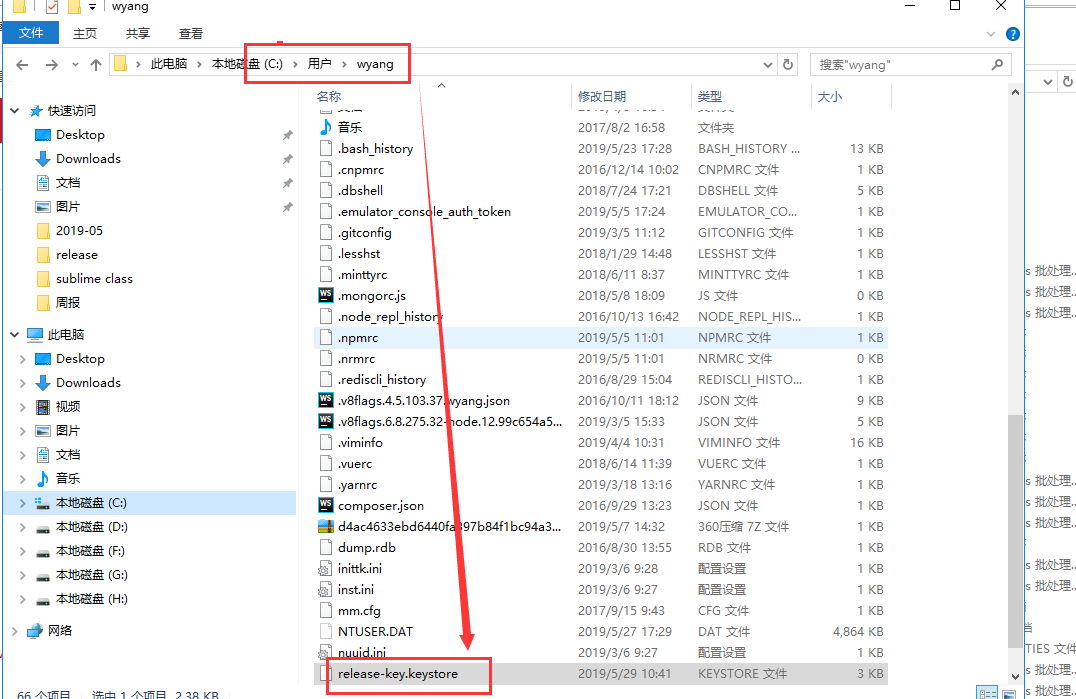1076x699 pixels.
Task: Switch to the 查看 ribbon tab
Action: click(190, 32)
